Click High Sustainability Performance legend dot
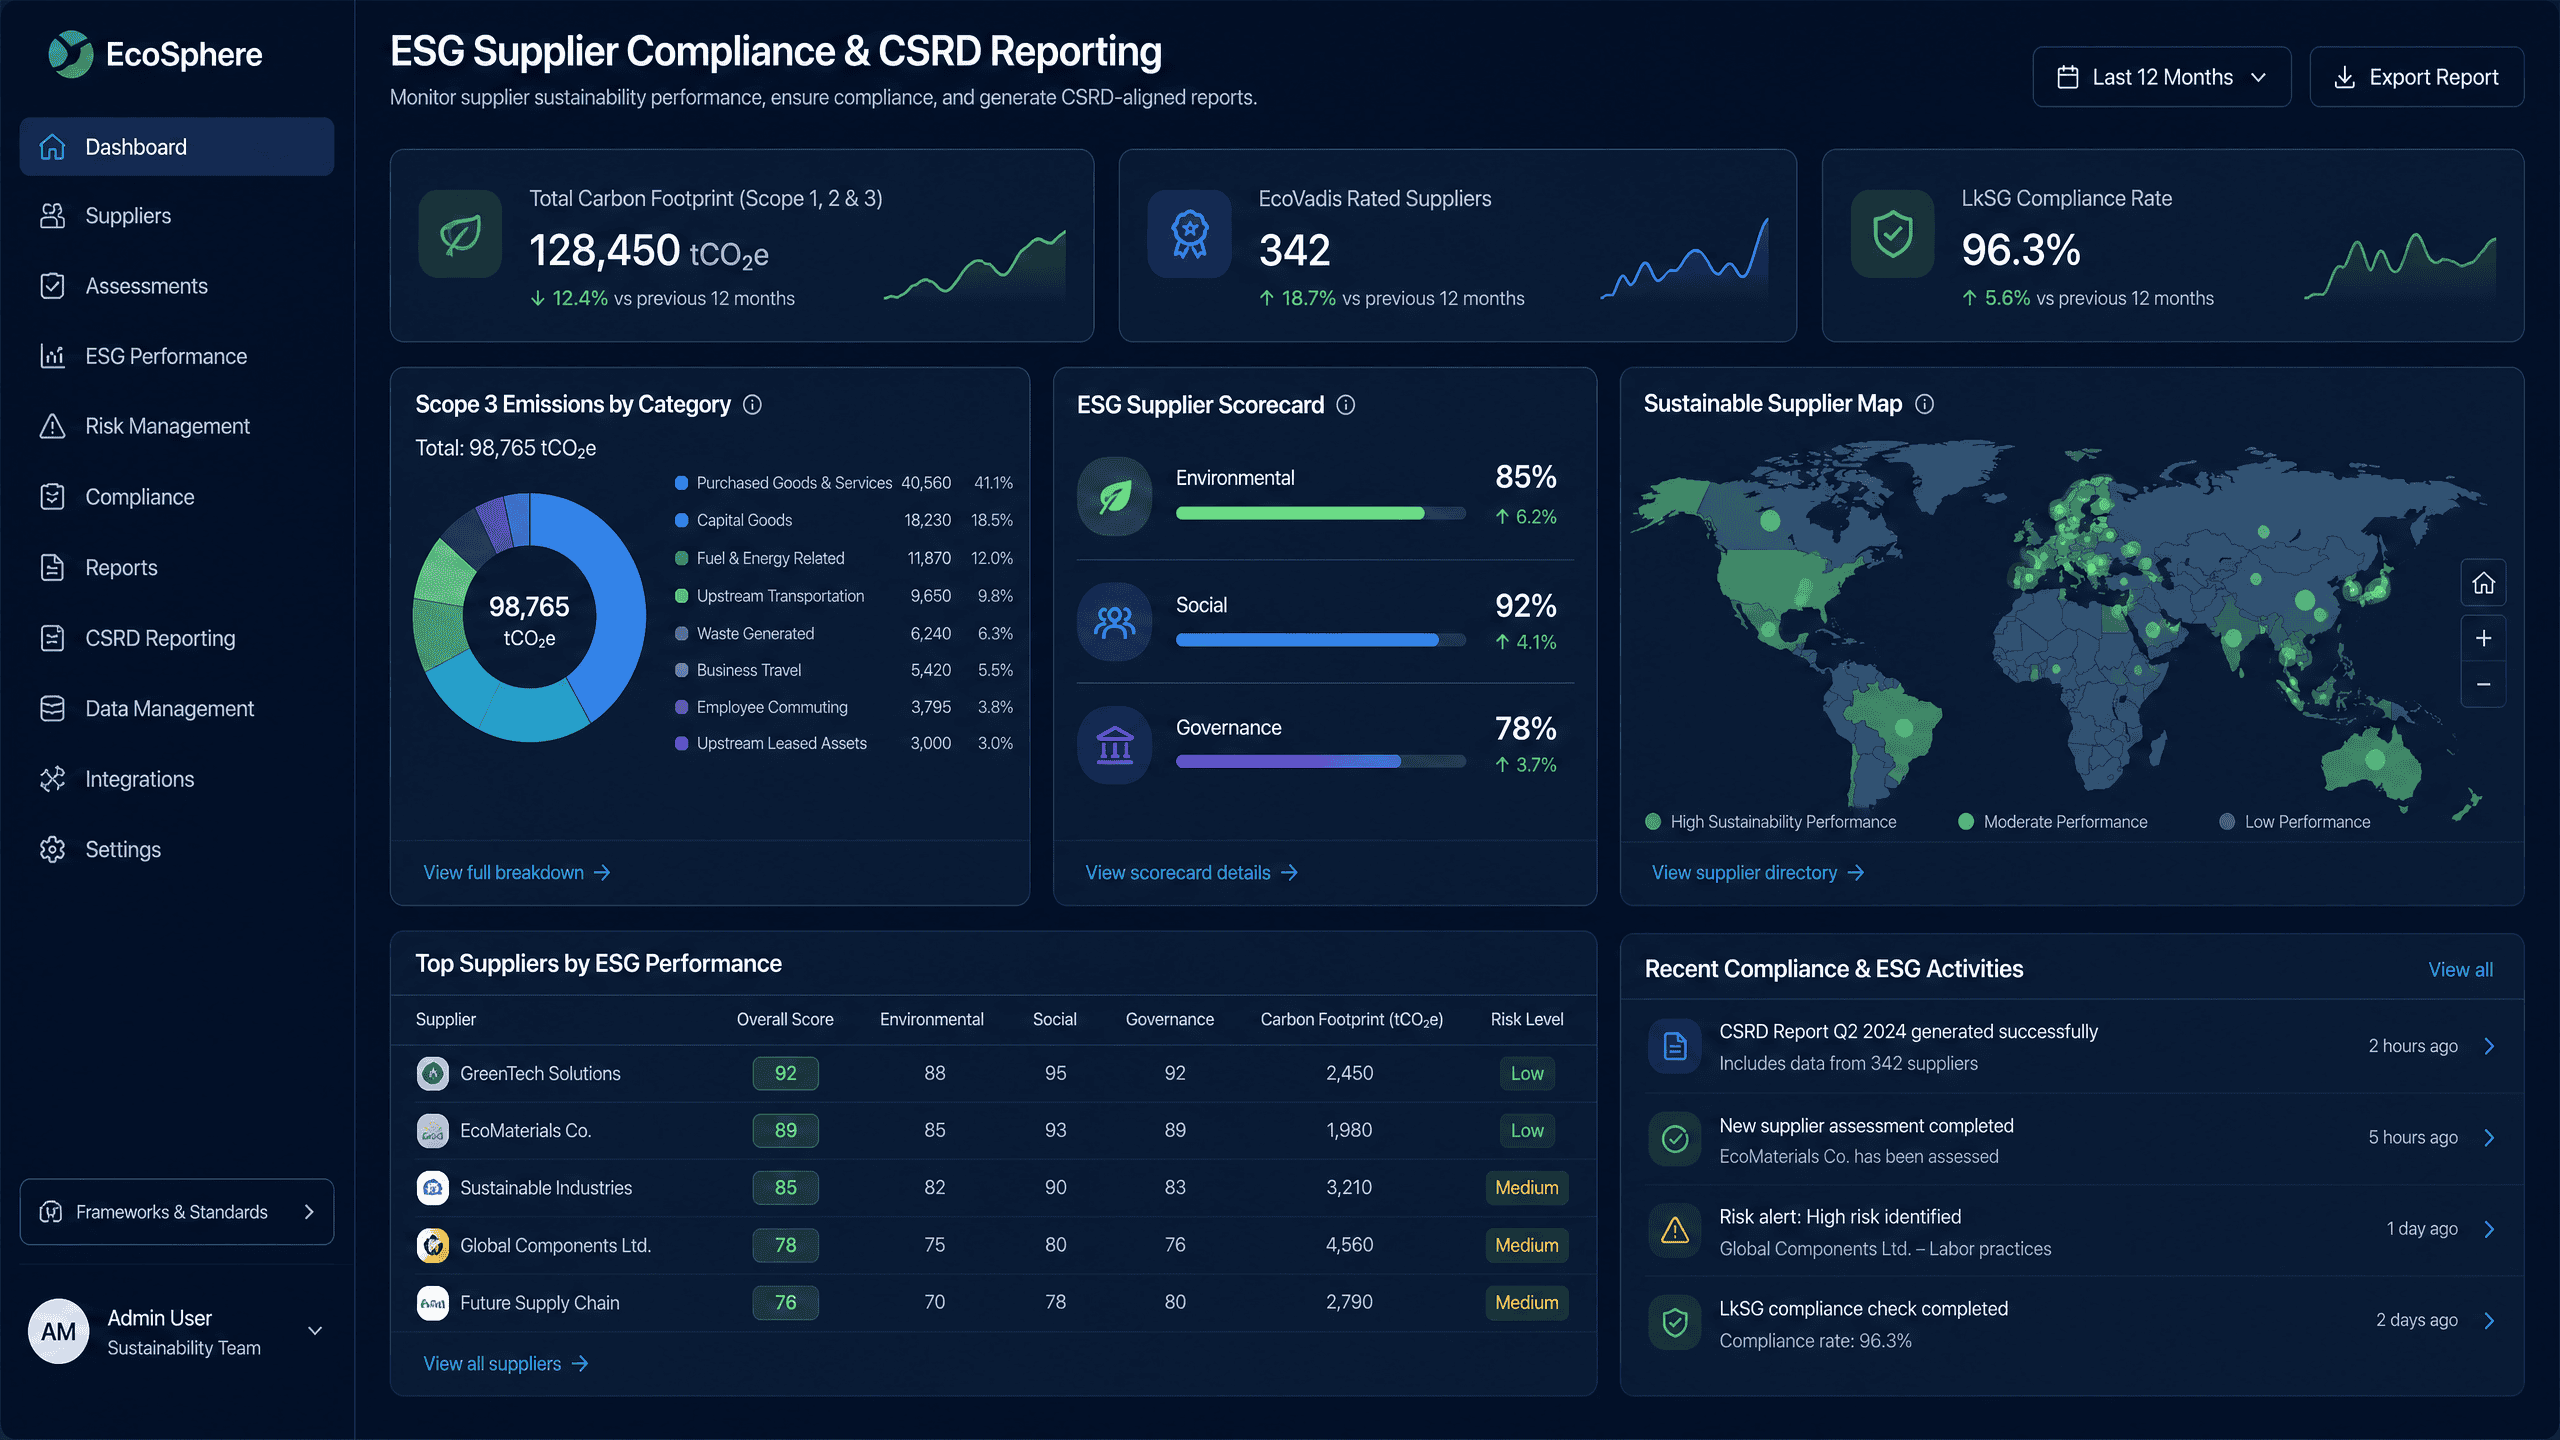The image size is (2560, 1440). [1653, 821]
